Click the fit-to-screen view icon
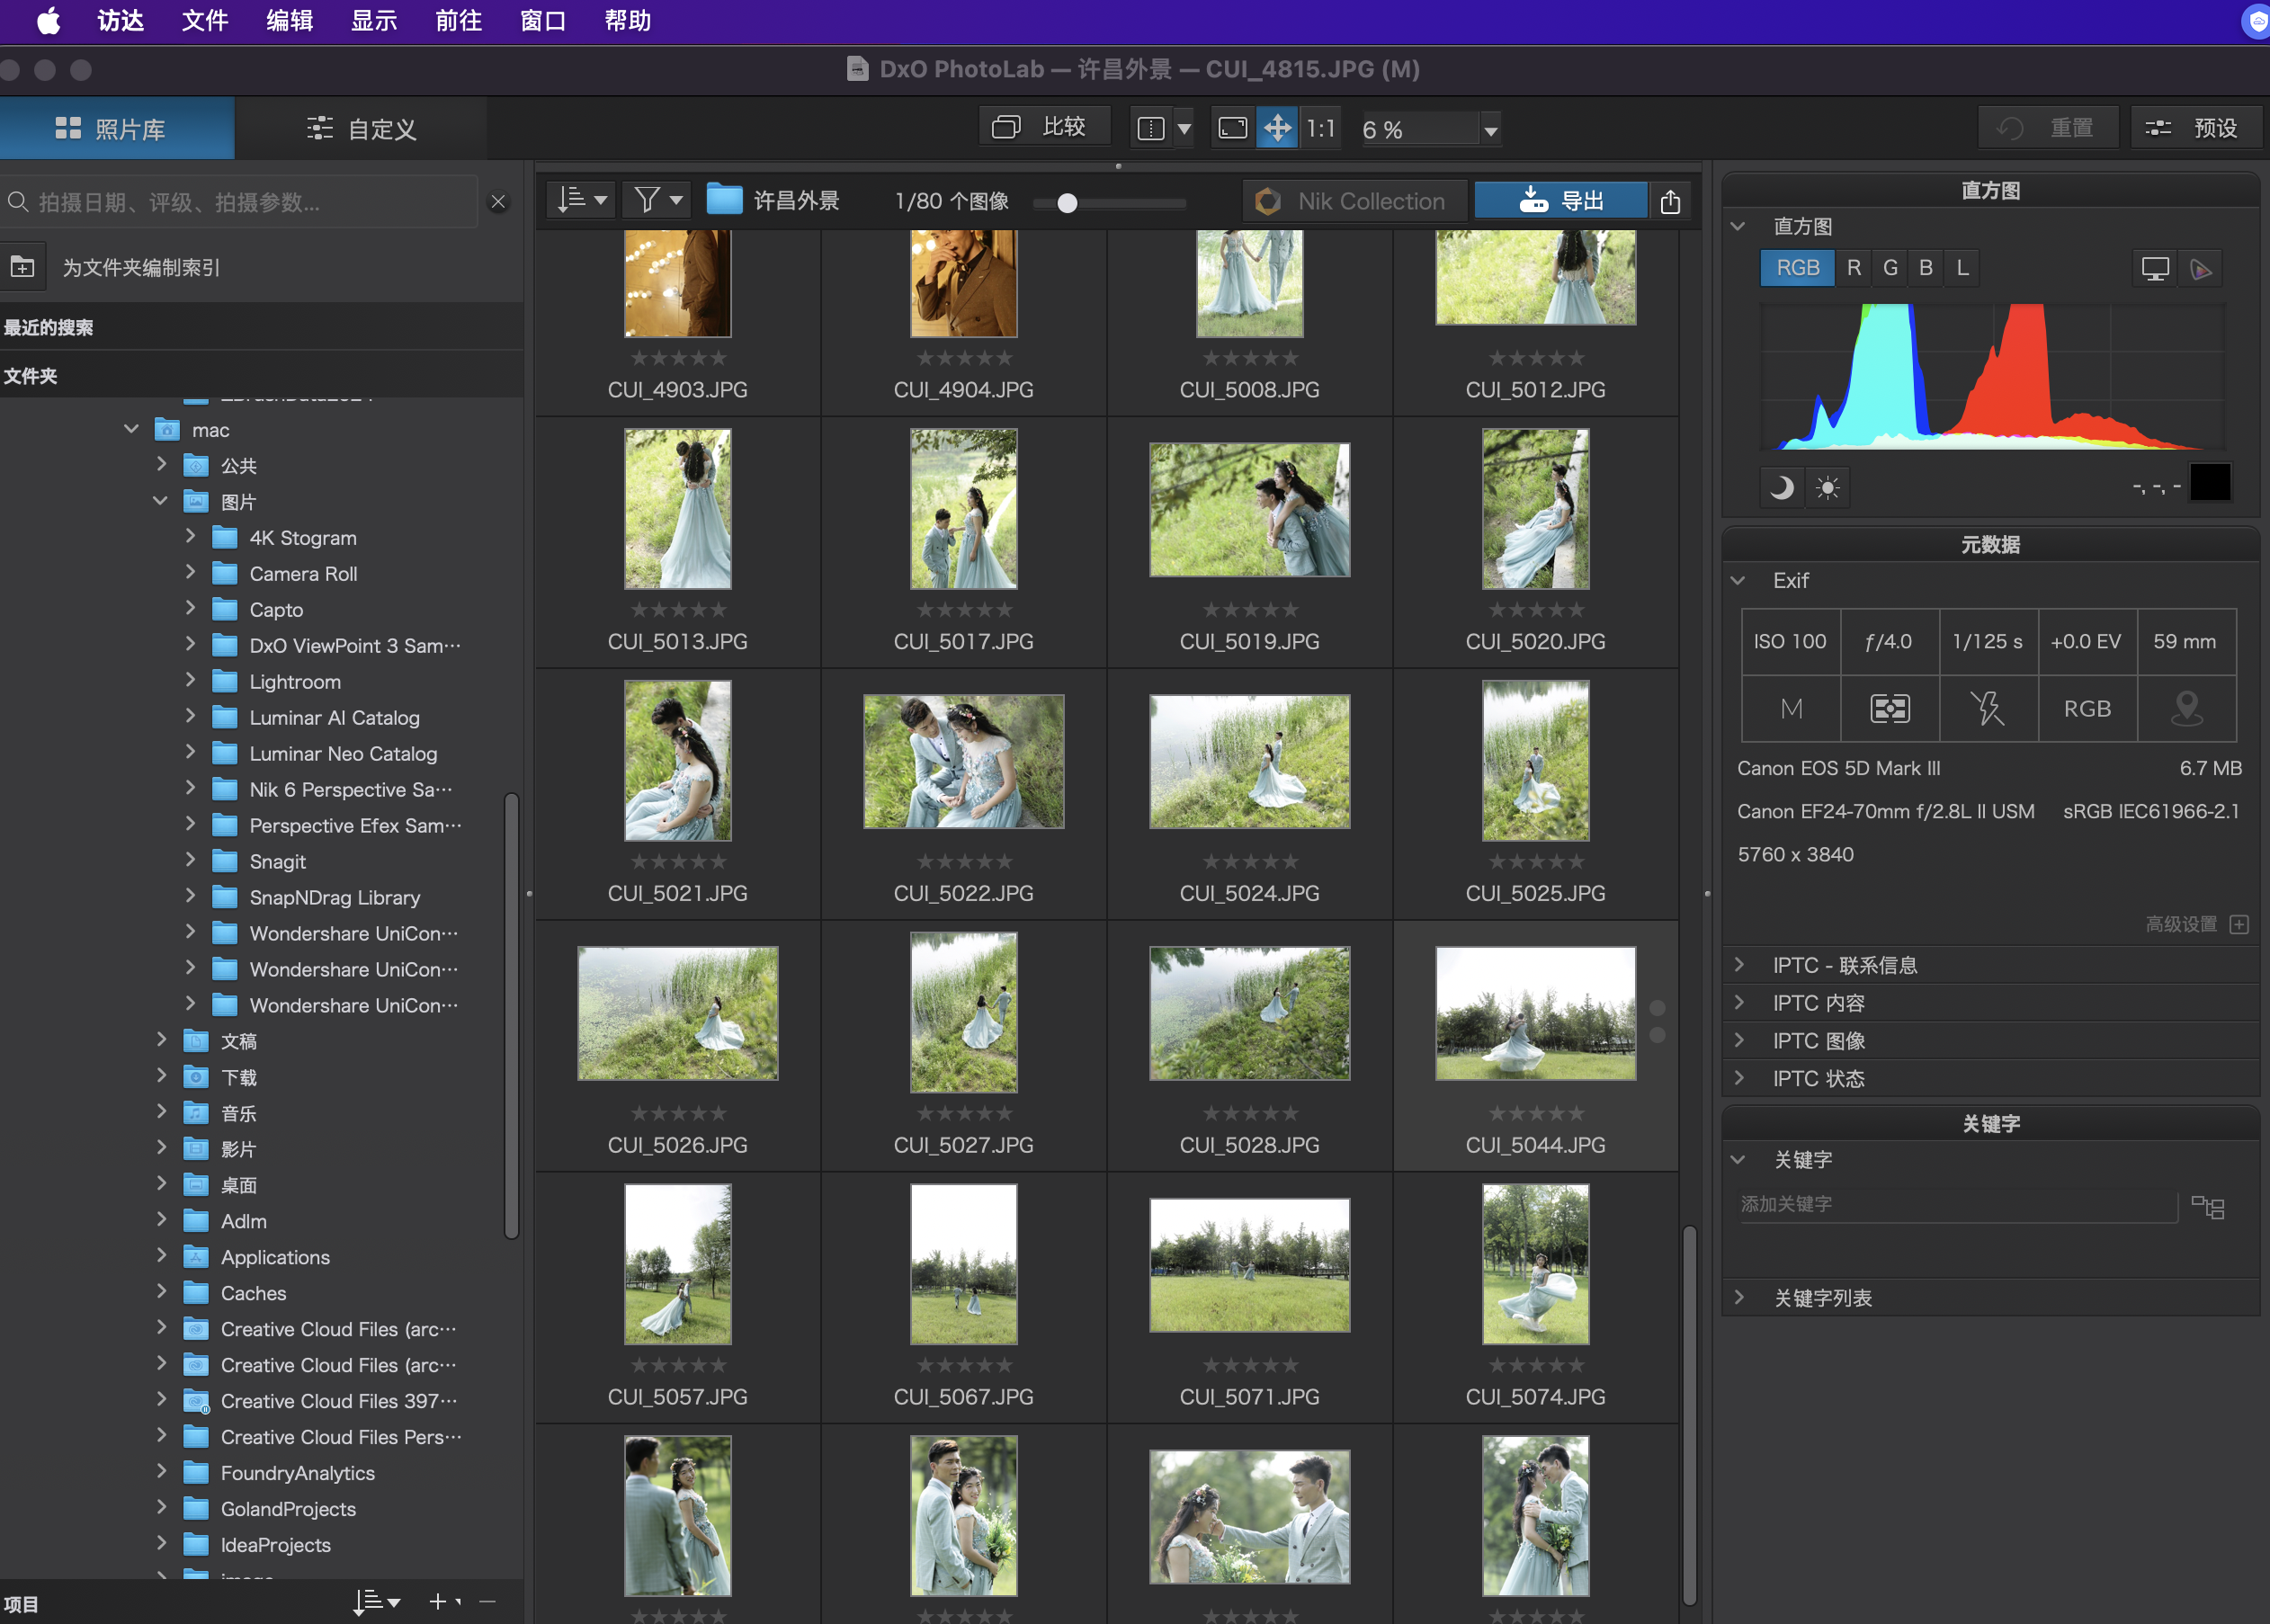2270x1624 pixels. (1233, 128)
